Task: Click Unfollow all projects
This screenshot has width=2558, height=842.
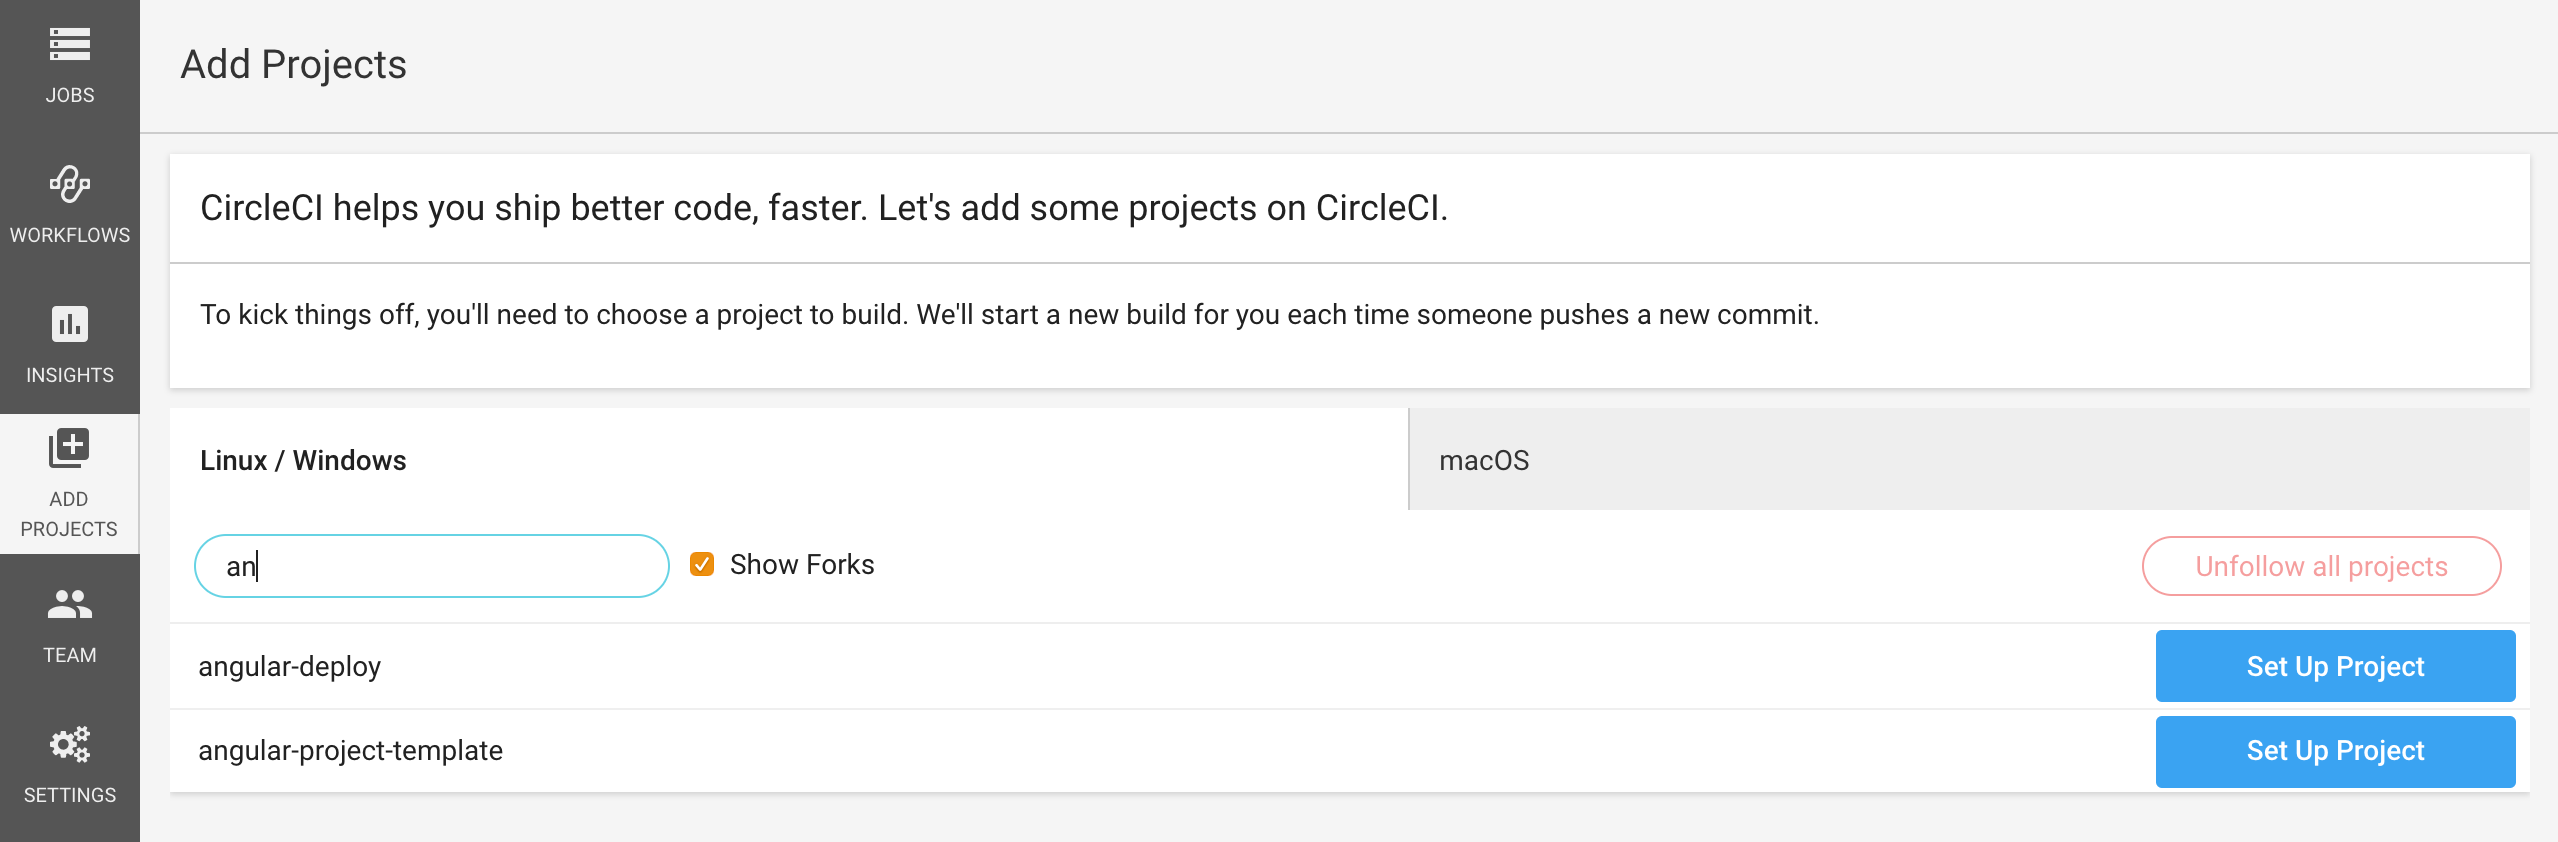Action: coord(2320,565)
